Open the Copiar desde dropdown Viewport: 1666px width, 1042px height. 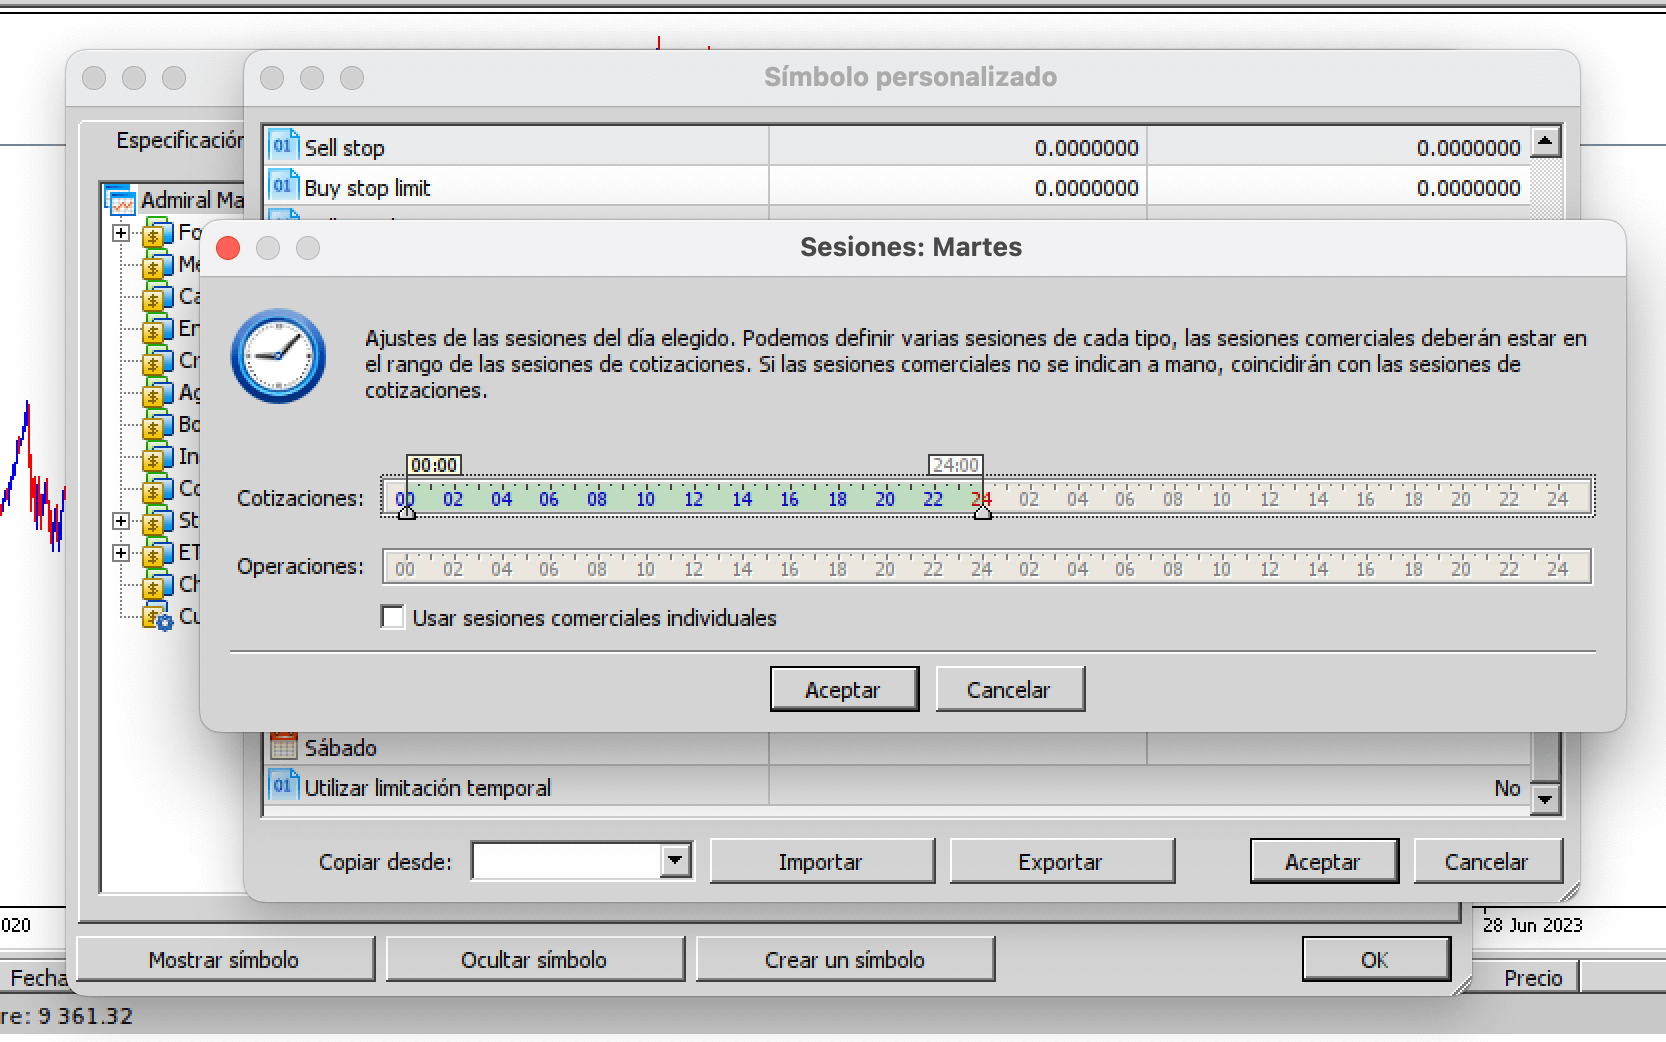pyautogui.click(x=676, y=860)
